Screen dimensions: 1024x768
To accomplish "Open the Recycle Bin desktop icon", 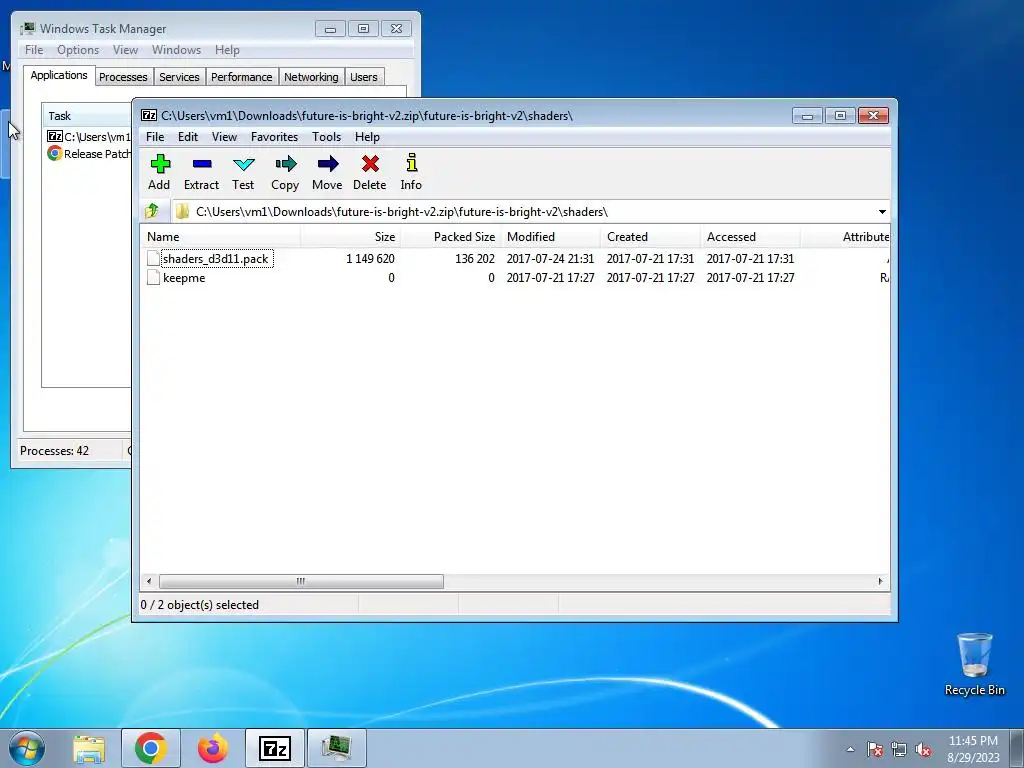I will pos(974,664).
